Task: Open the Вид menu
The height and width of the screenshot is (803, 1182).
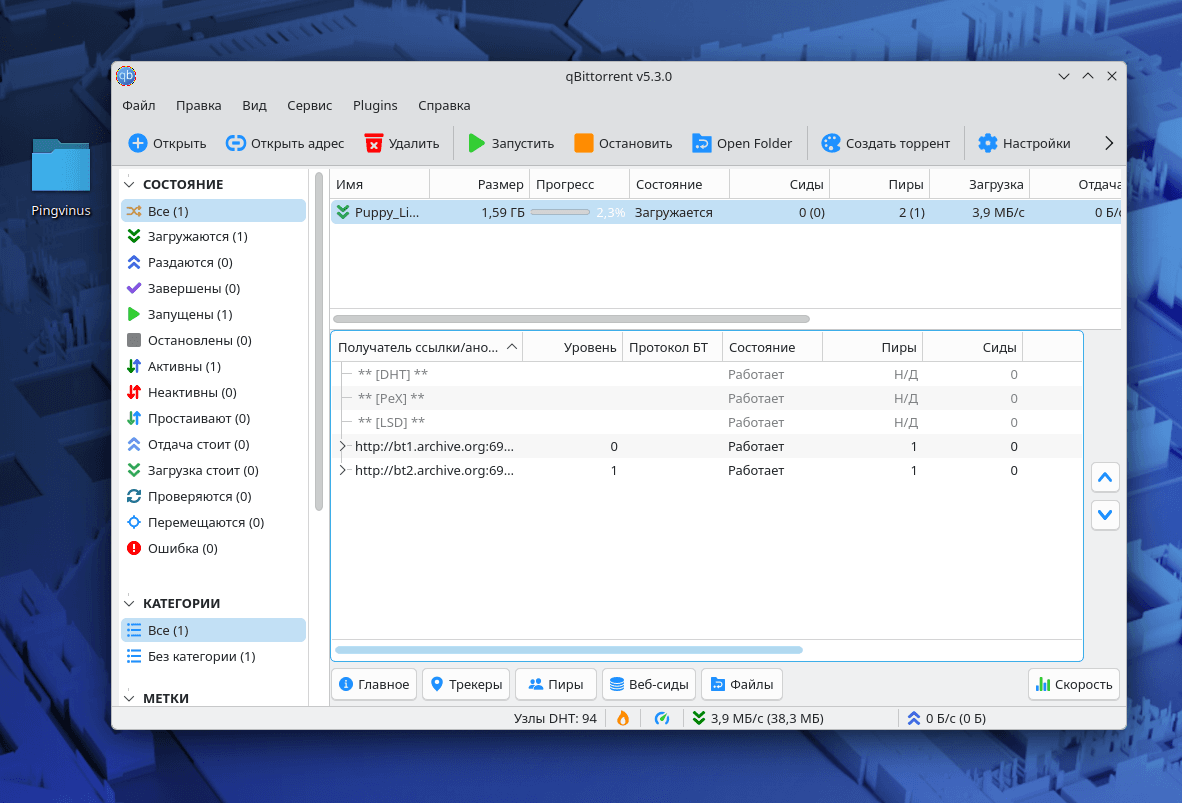Action: pyautogui.click(x=254, y=106)
